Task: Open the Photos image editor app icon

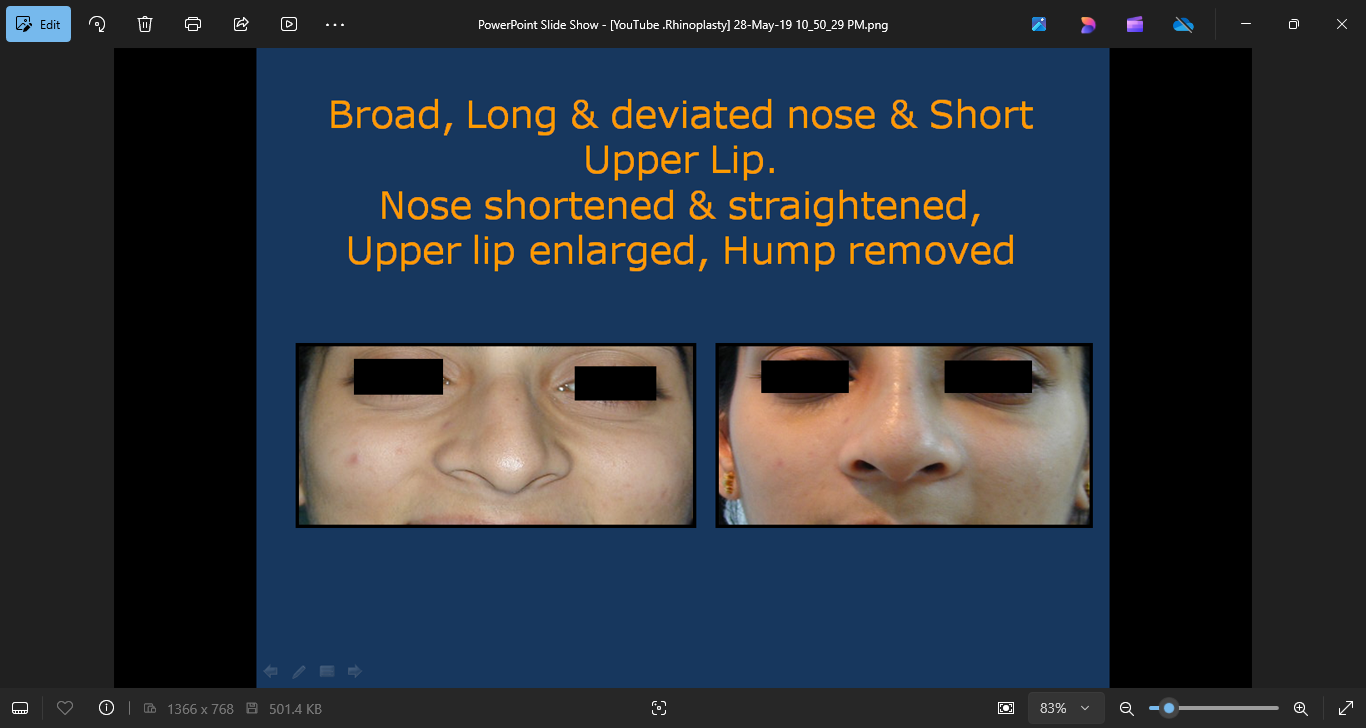Action: 1039,24
